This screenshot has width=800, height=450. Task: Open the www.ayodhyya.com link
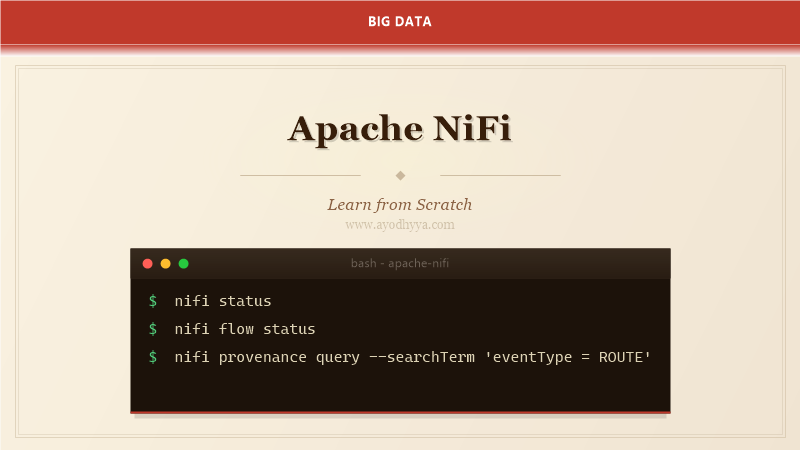tap(400, 224)
